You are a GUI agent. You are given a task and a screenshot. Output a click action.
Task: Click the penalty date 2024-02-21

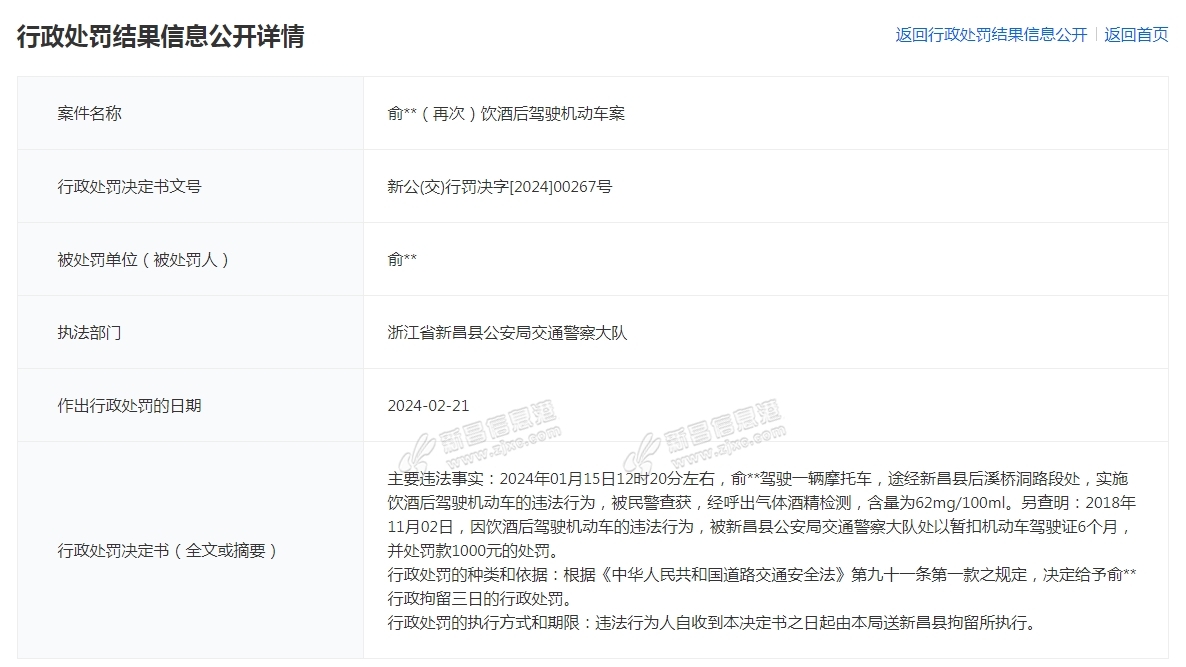click(x=428, y=406)
